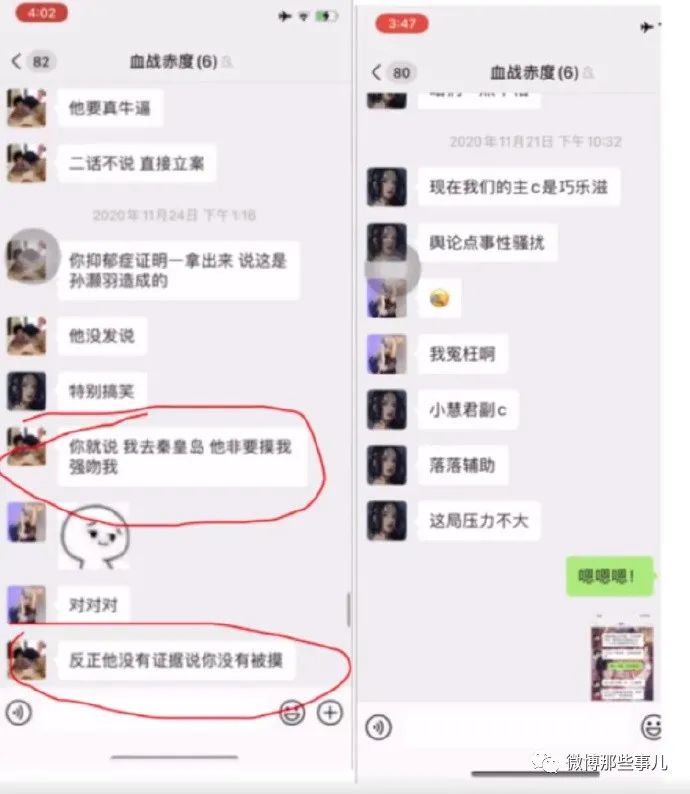Tap avatar next to 他要真牛逼 message
690x794 pixels.
coord(27,107)
